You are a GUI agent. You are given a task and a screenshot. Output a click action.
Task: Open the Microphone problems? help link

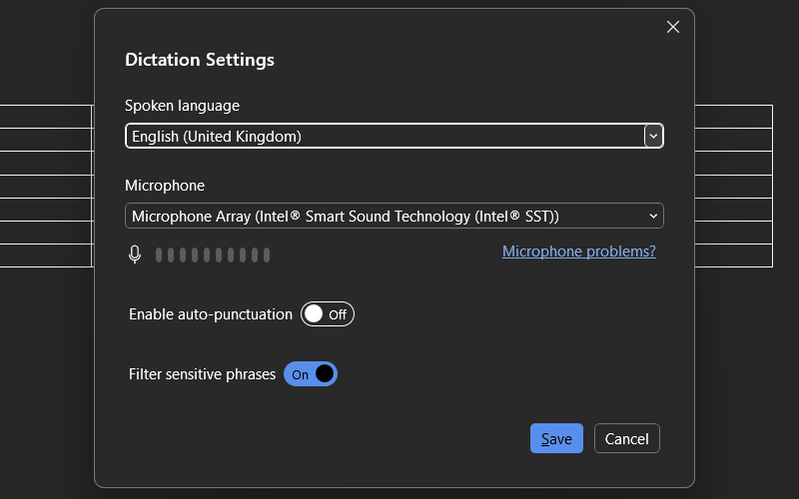tap(578, 251)
